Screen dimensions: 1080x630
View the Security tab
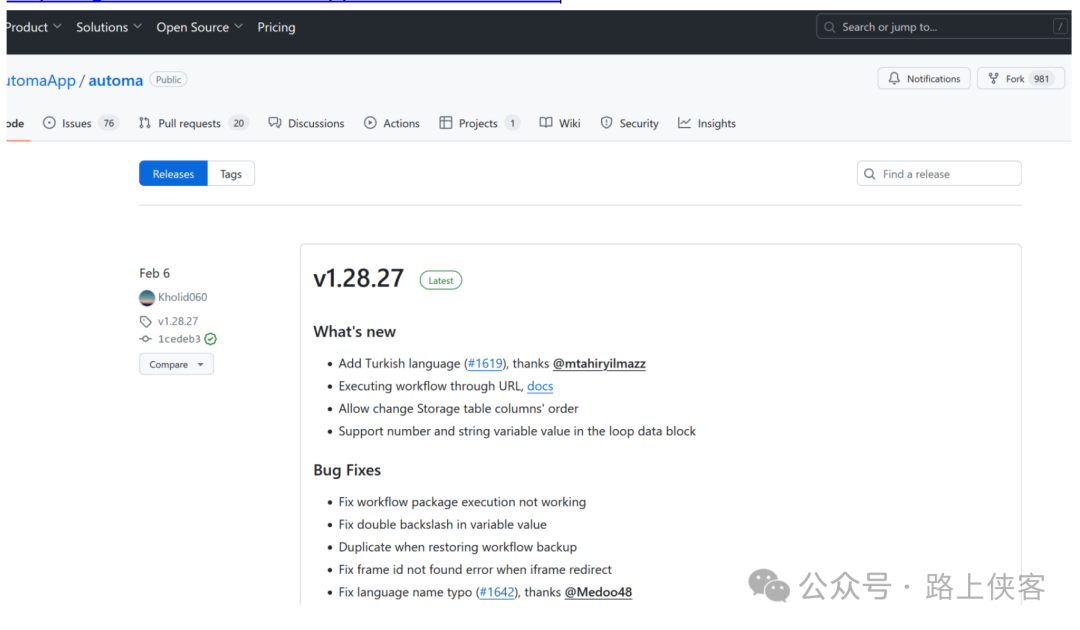630,123
